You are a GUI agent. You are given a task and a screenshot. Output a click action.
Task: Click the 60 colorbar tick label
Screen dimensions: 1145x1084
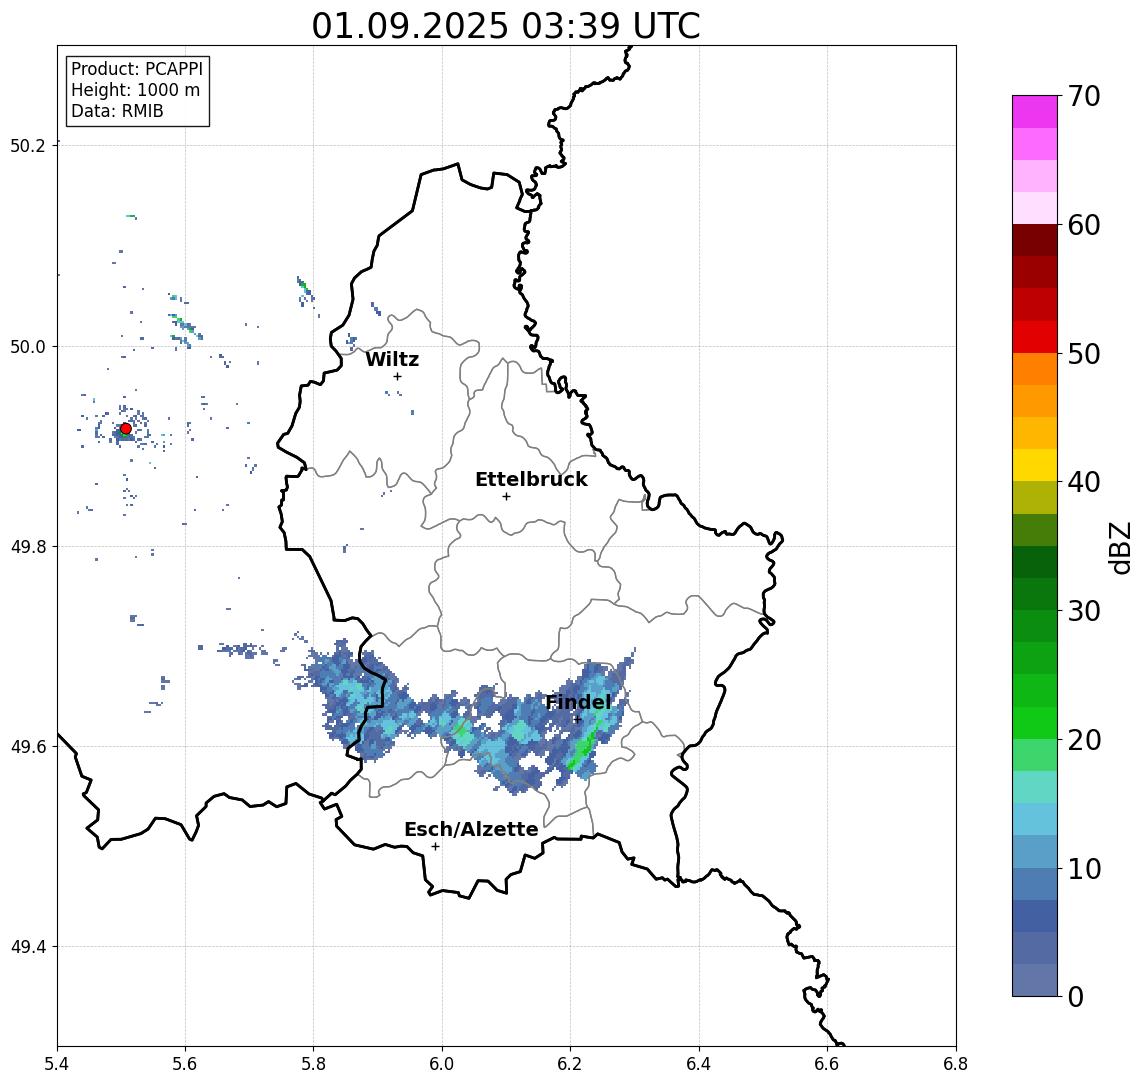[x=1084, y=225]
